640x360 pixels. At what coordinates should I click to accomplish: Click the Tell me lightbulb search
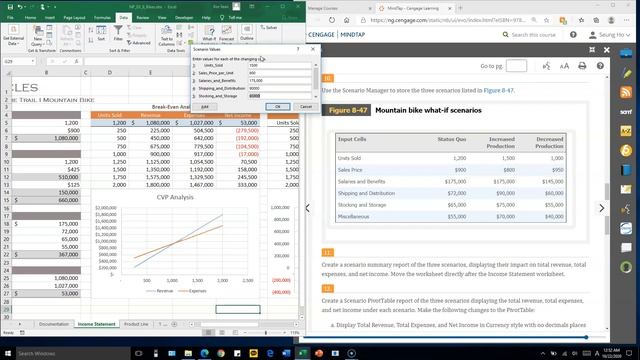(x=231, y=18)
